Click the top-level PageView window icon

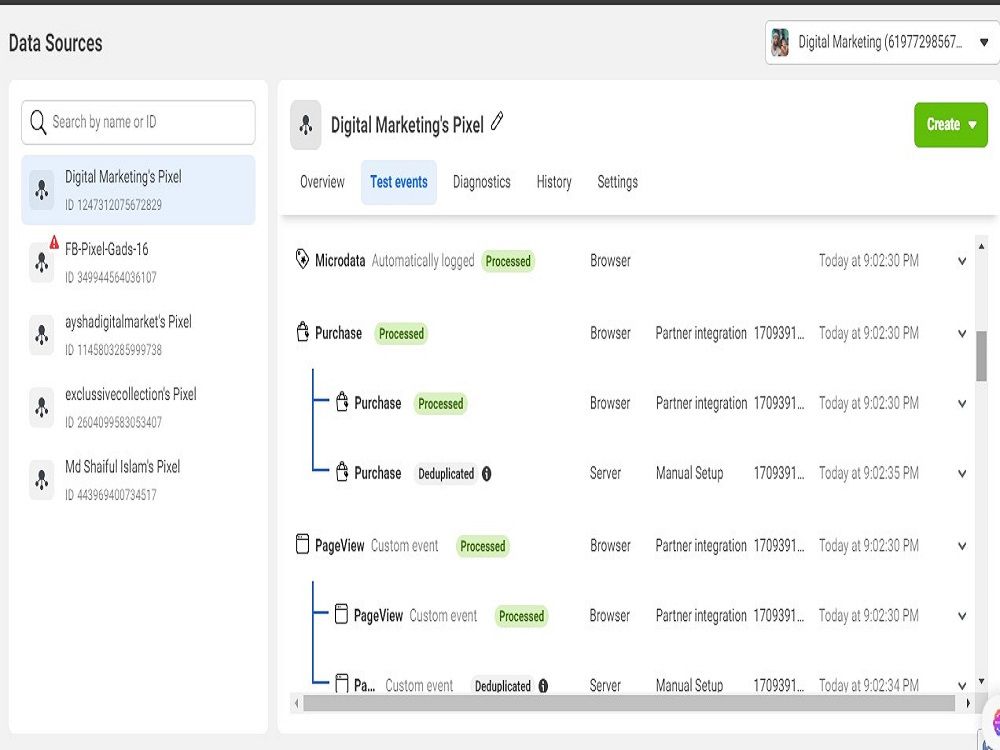click(303, 545)
